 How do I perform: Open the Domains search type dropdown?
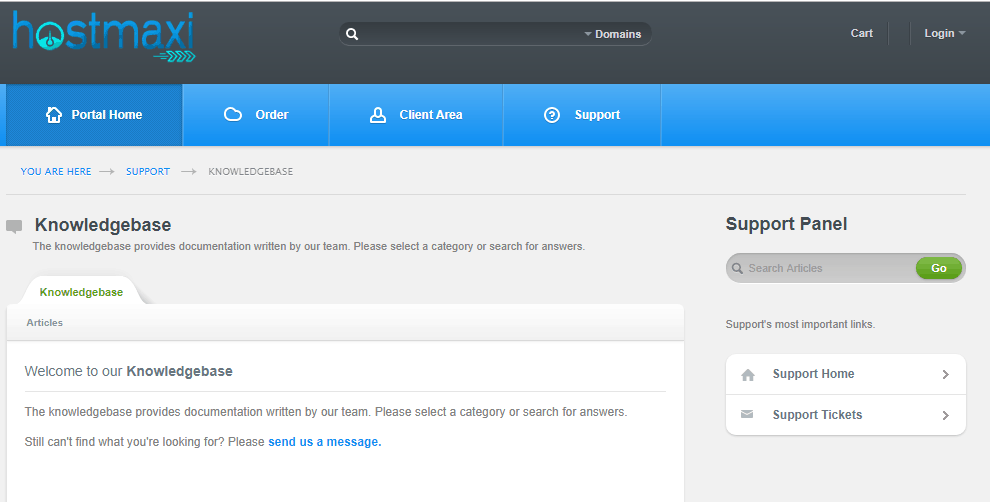click(x=612, y=34)
